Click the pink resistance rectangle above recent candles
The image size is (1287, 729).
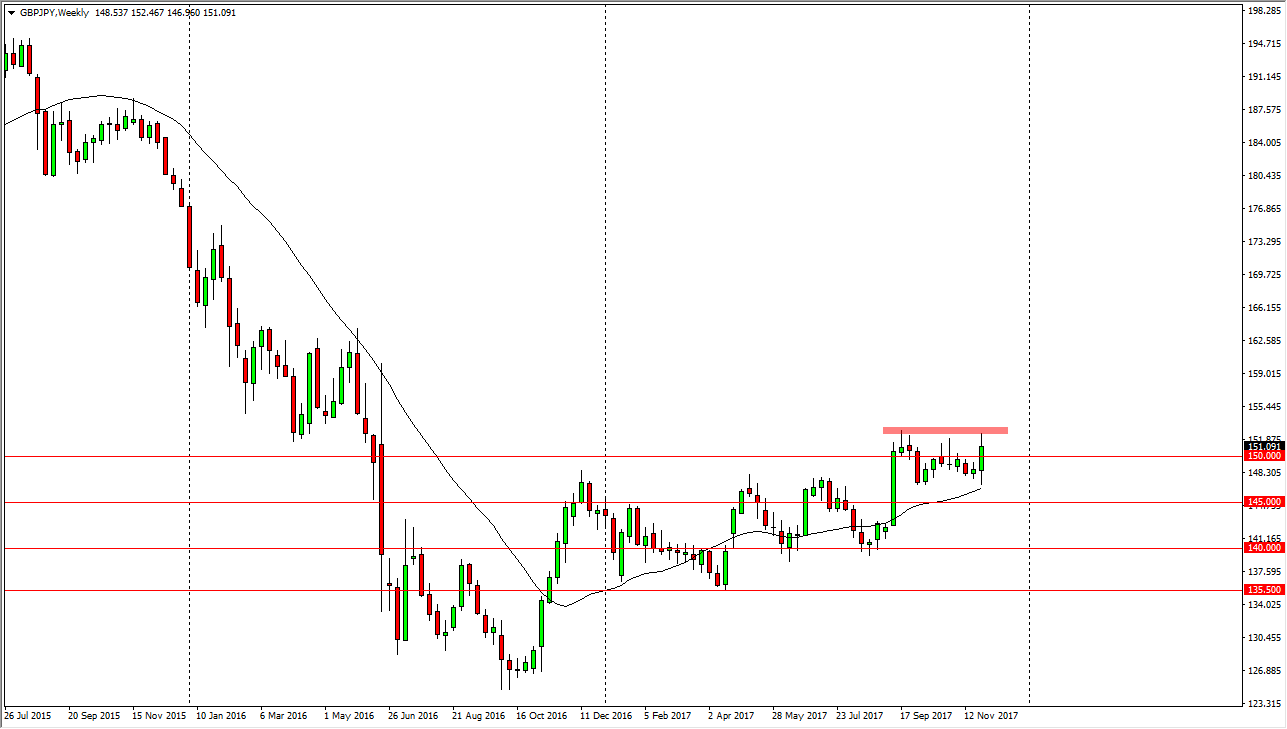[x=945, y=430]
